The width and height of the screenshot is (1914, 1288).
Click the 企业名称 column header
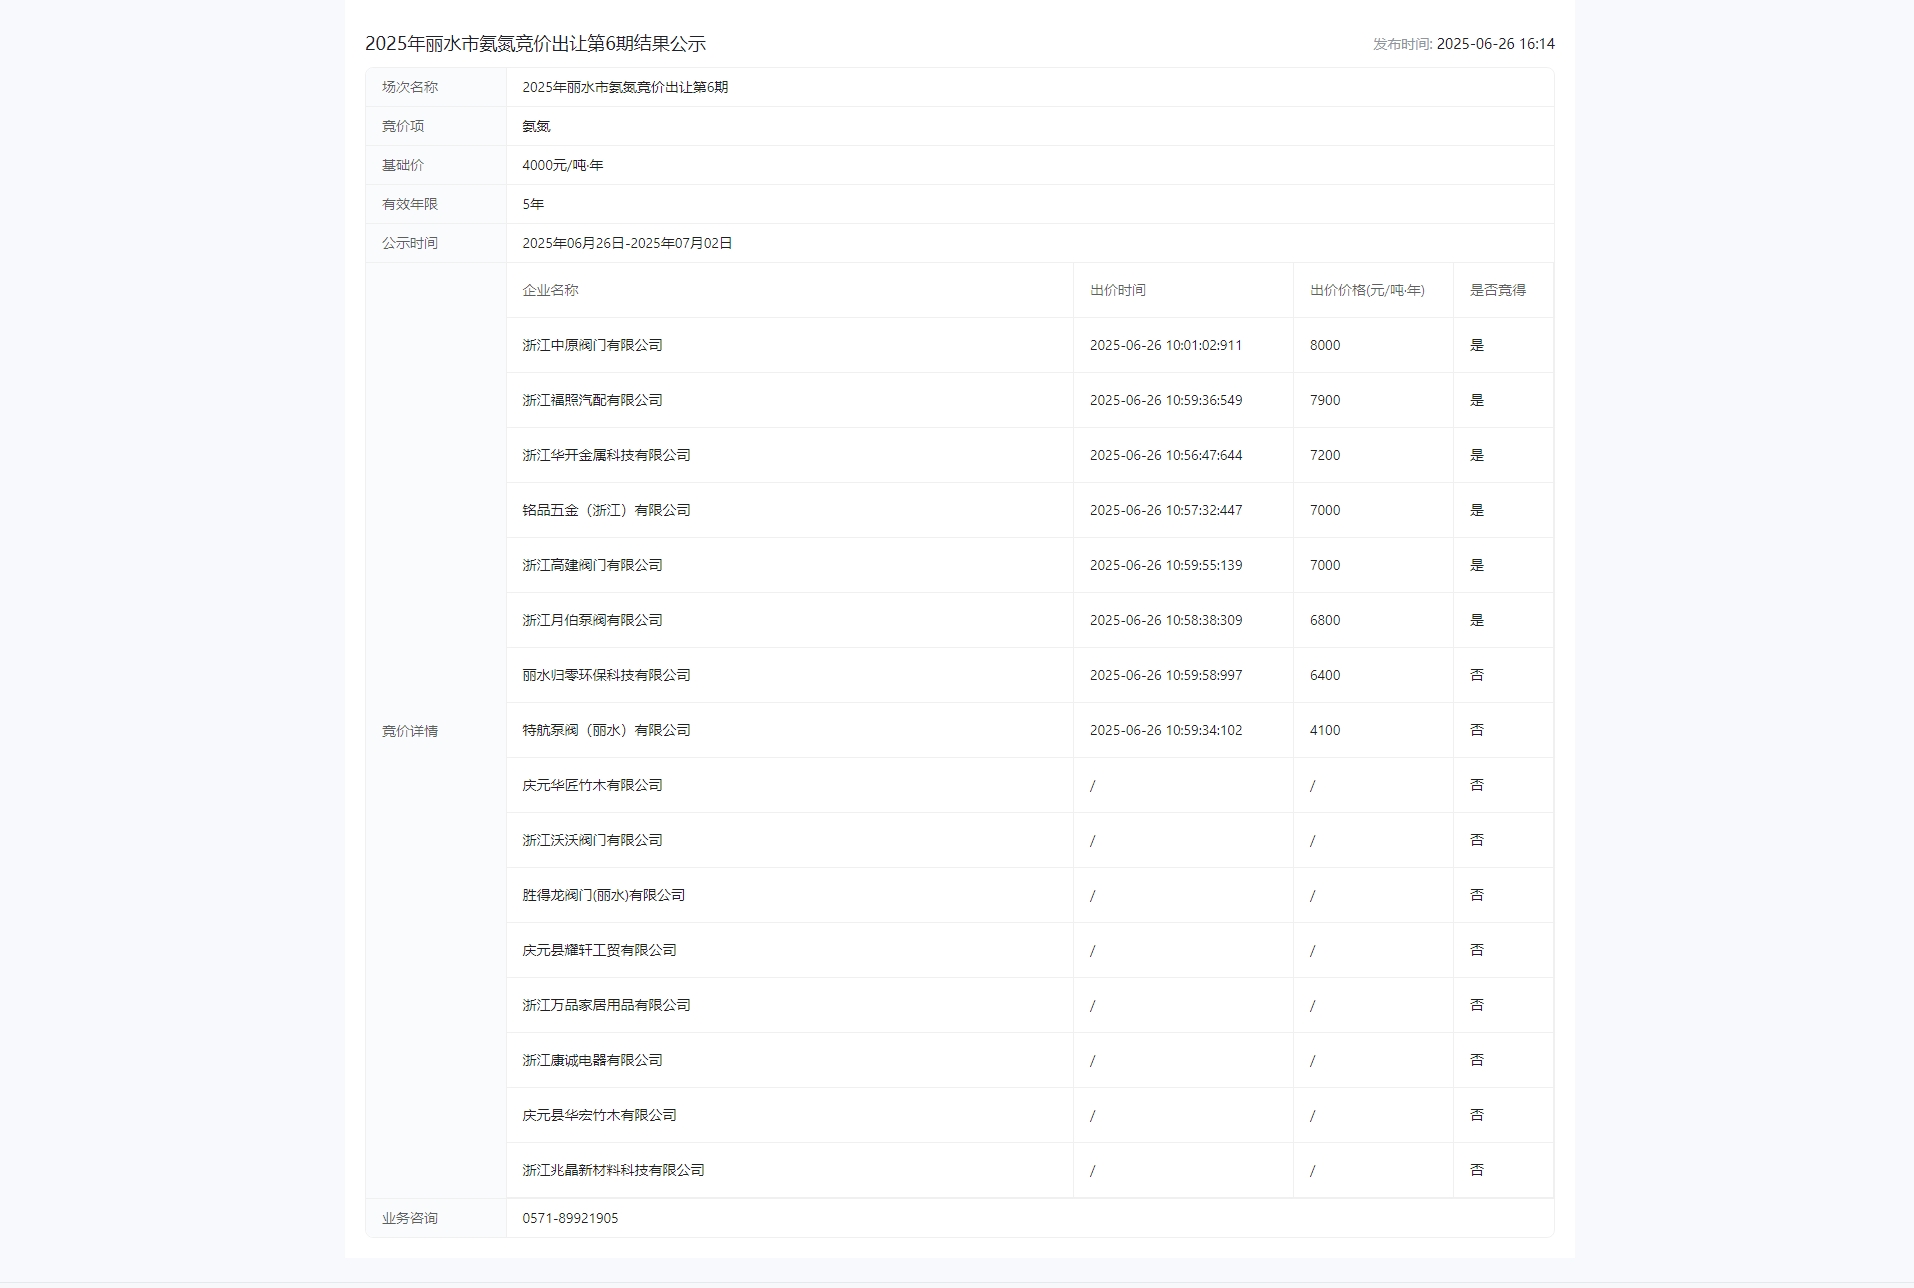click(x=550, y=290)
